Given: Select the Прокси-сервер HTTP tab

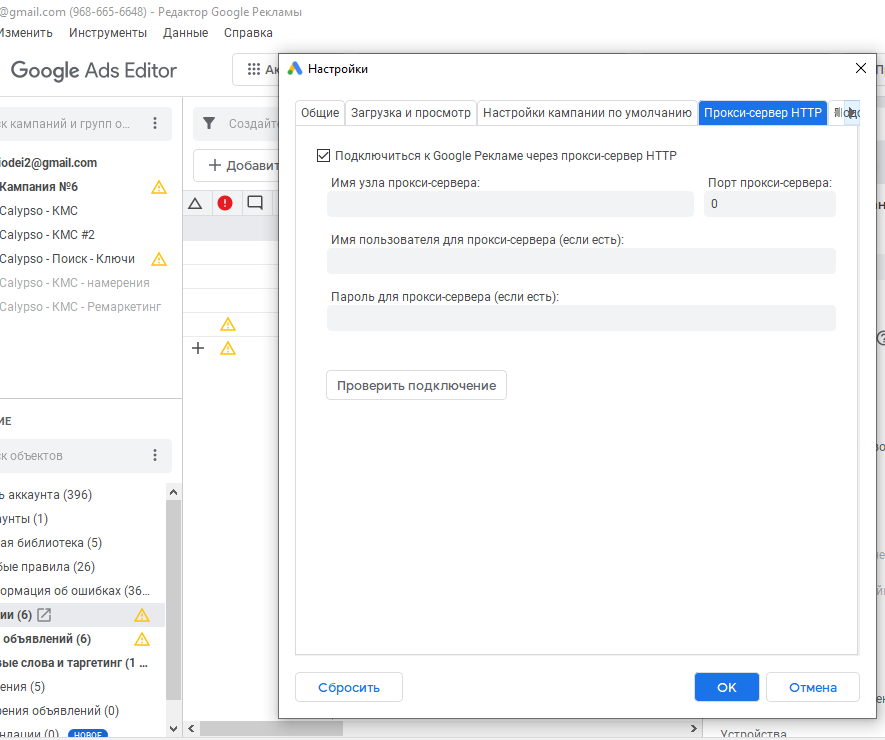Looking at the screenshot, I should point(763,113).
